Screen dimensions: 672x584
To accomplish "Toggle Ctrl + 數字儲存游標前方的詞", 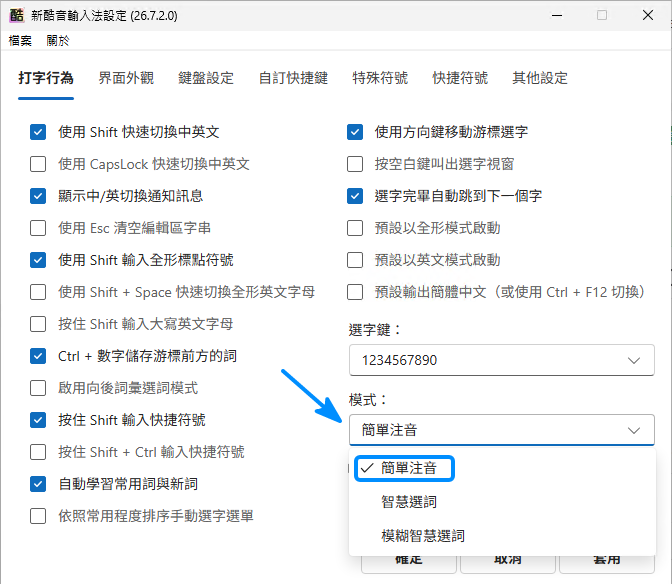I will [38, 356].
